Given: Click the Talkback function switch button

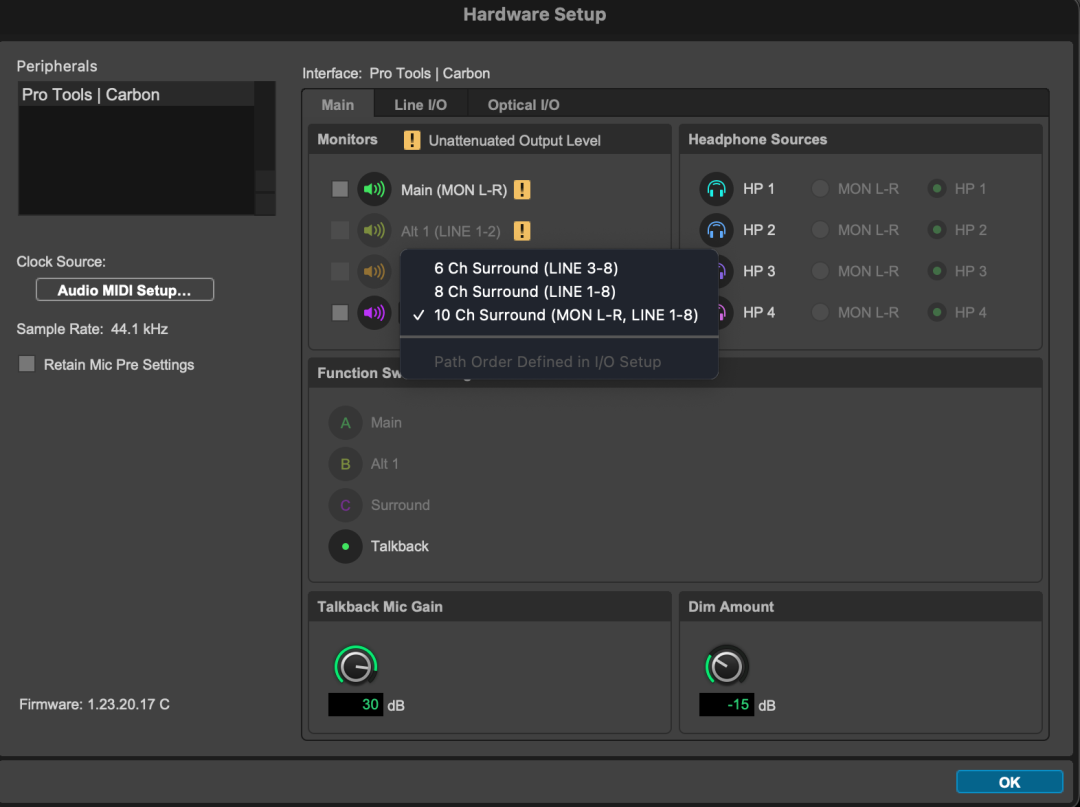Looking at the screenshot, I should pyautogui.click(x=345, y=547).
